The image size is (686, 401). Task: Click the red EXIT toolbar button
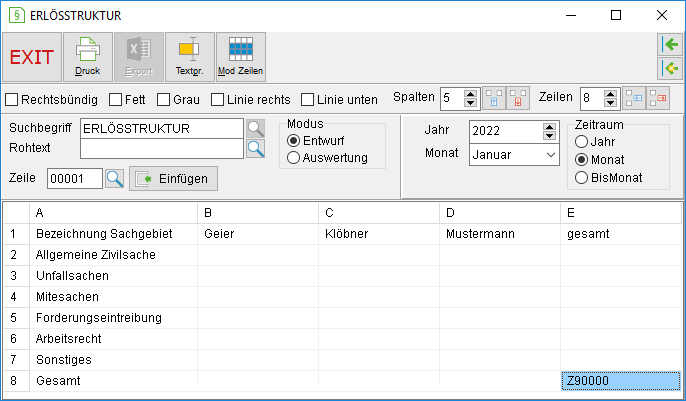point(32,57)
